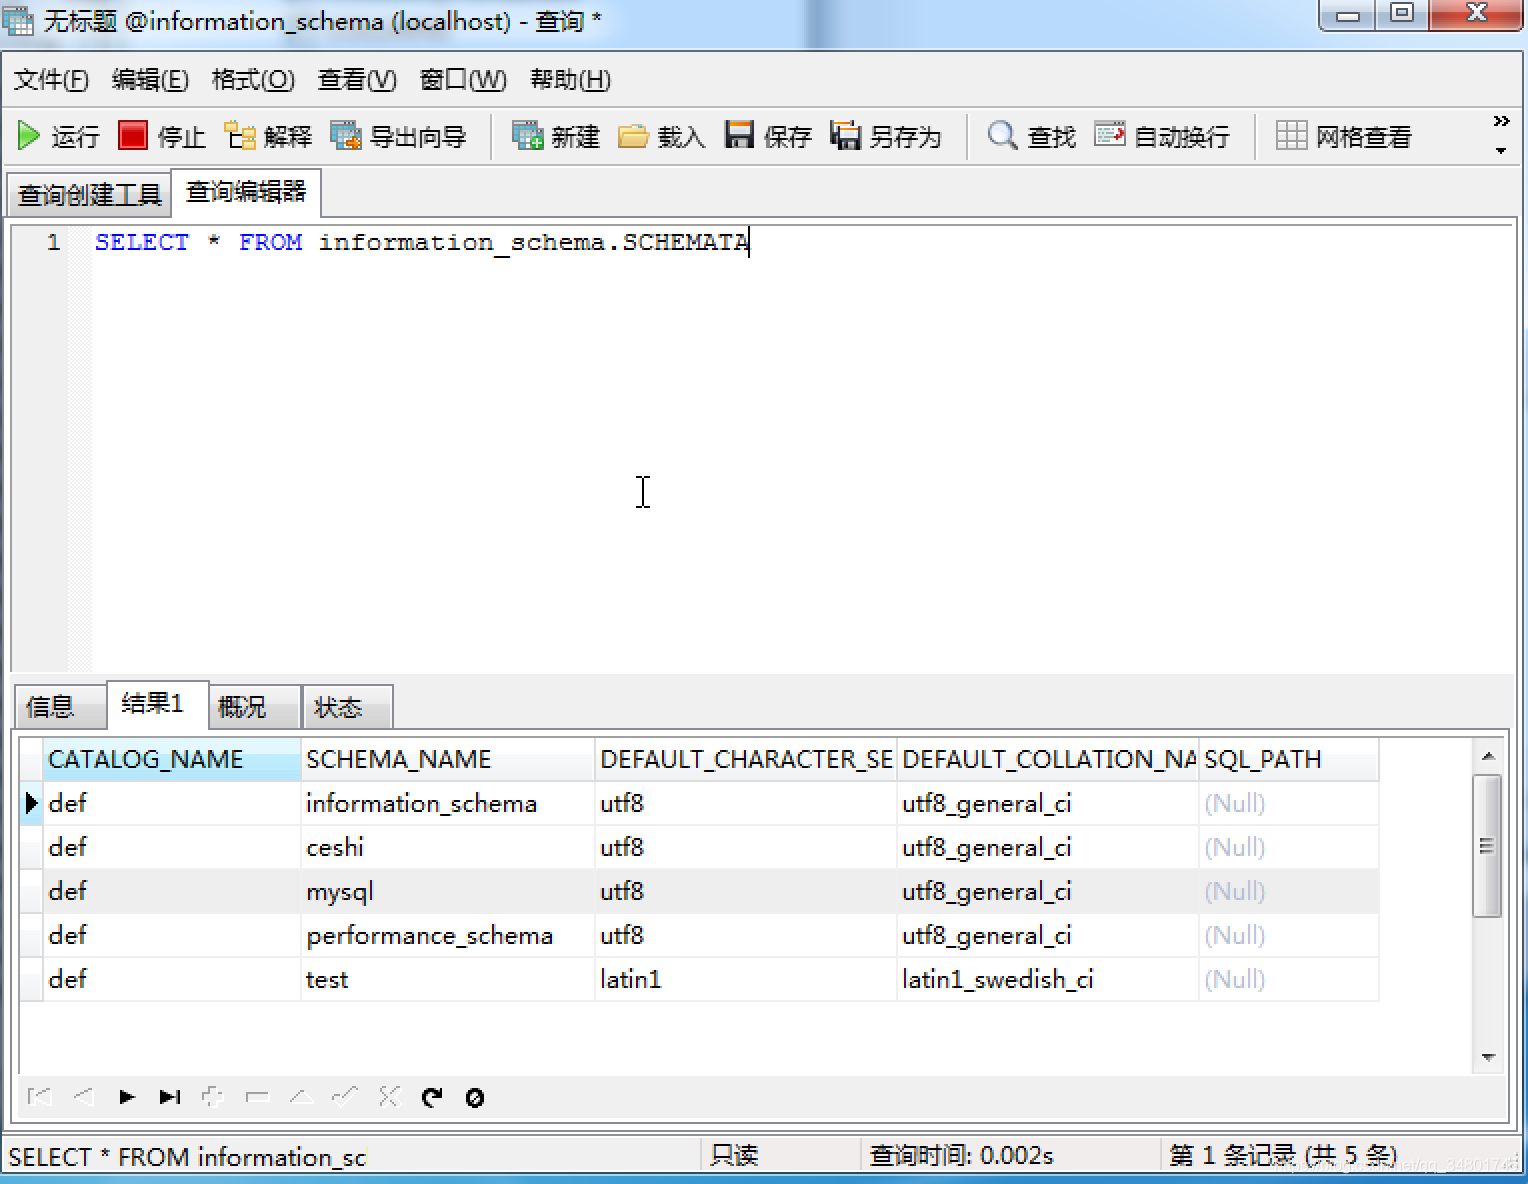This screenshot has height=1184, width=1528.
Task: Go to the next record
Action: point(127,1097)
